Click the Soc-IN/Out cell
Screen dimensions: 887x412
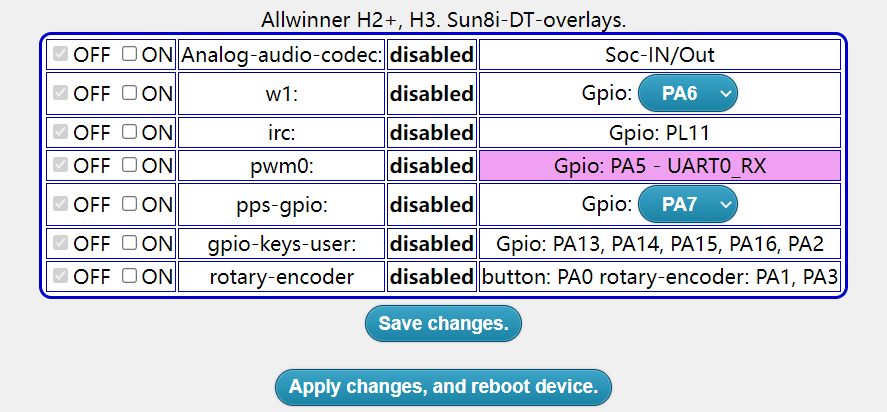[660, 55]
